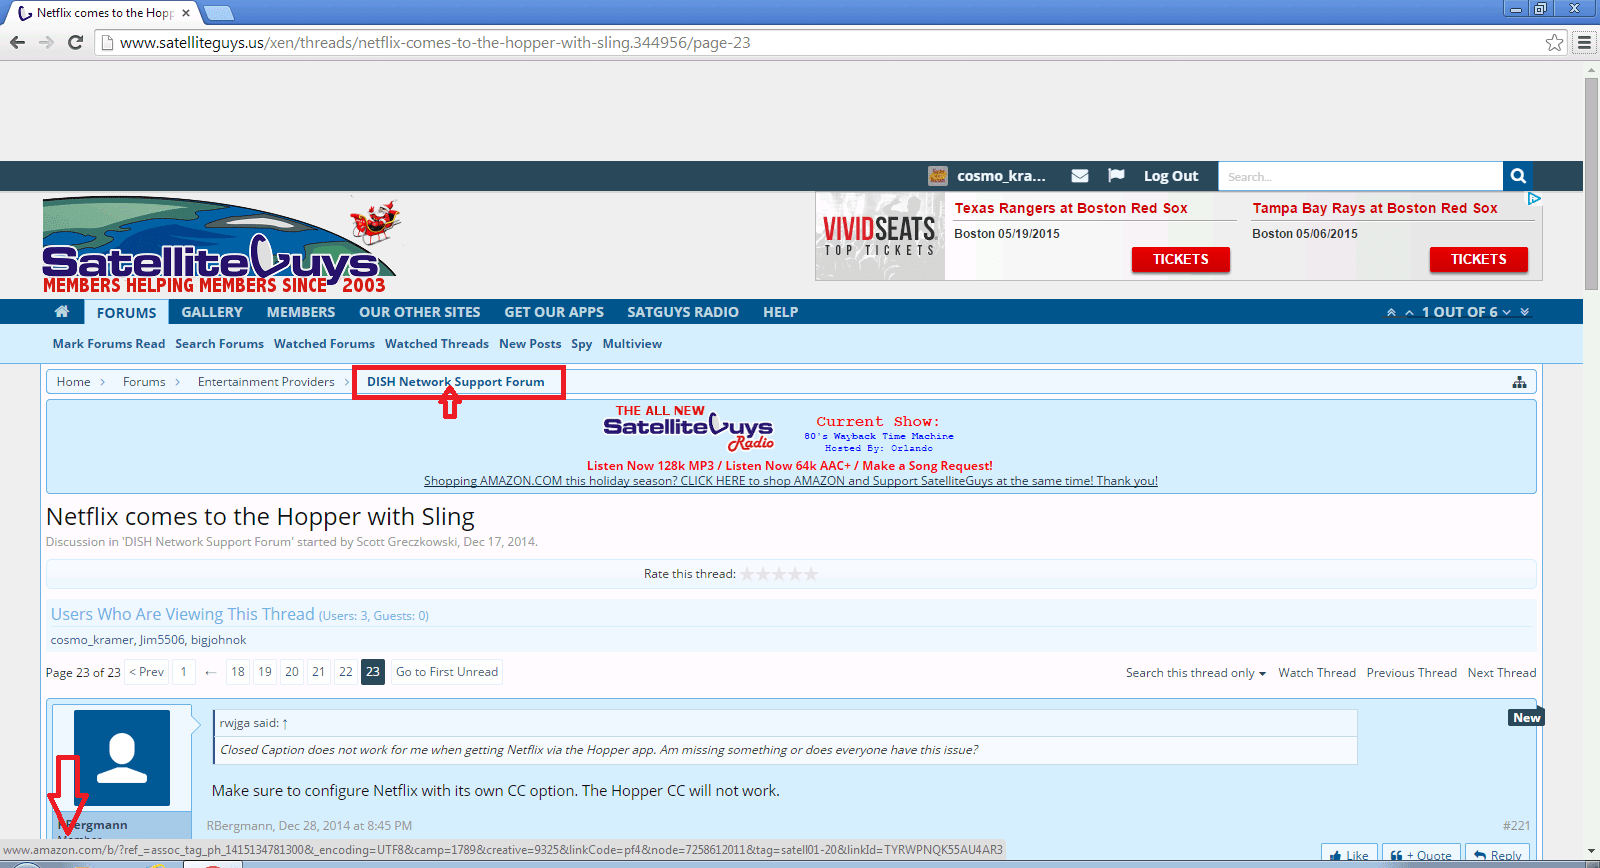Click the Log Out link

[x=1171, y=176]
